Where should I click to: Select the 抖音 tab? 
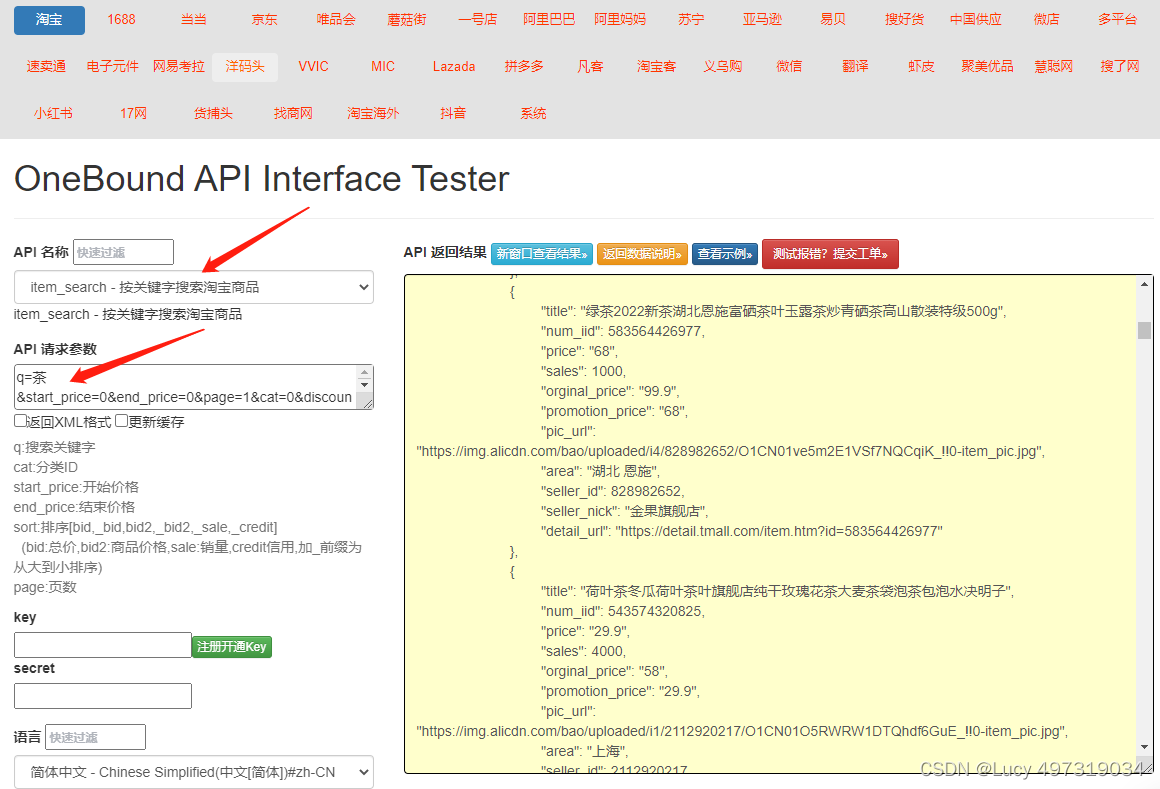click(453, 113)
